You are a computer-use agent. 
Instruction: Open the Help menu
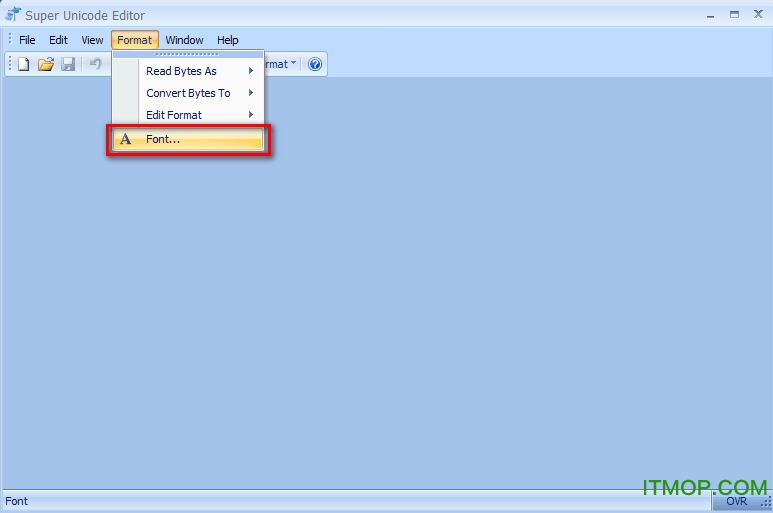228,40
